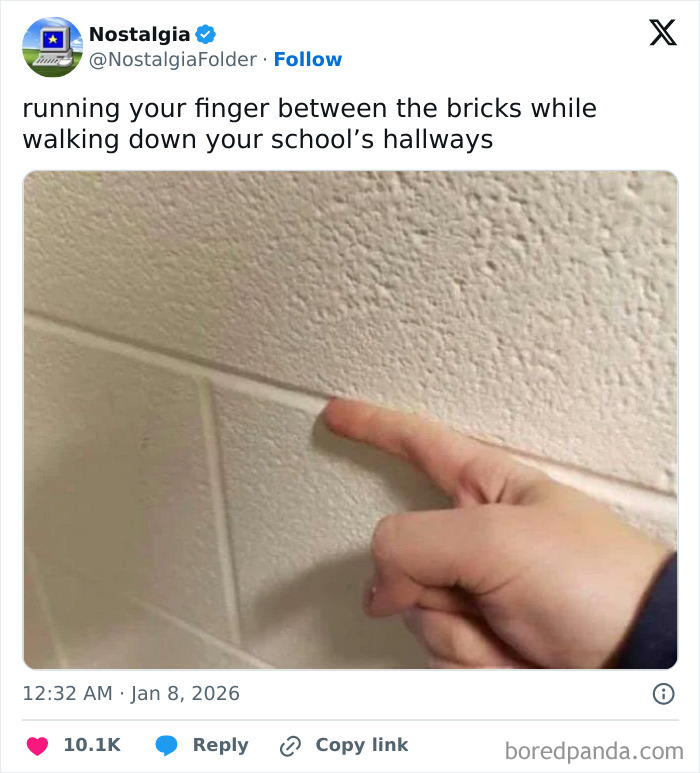Click the Copy link text

click(x=362, y=744)
